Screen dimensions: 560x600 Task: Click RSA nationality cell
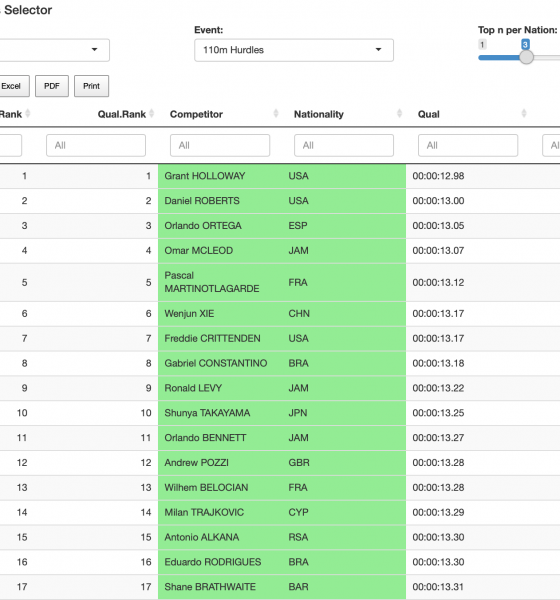point(298,538)
